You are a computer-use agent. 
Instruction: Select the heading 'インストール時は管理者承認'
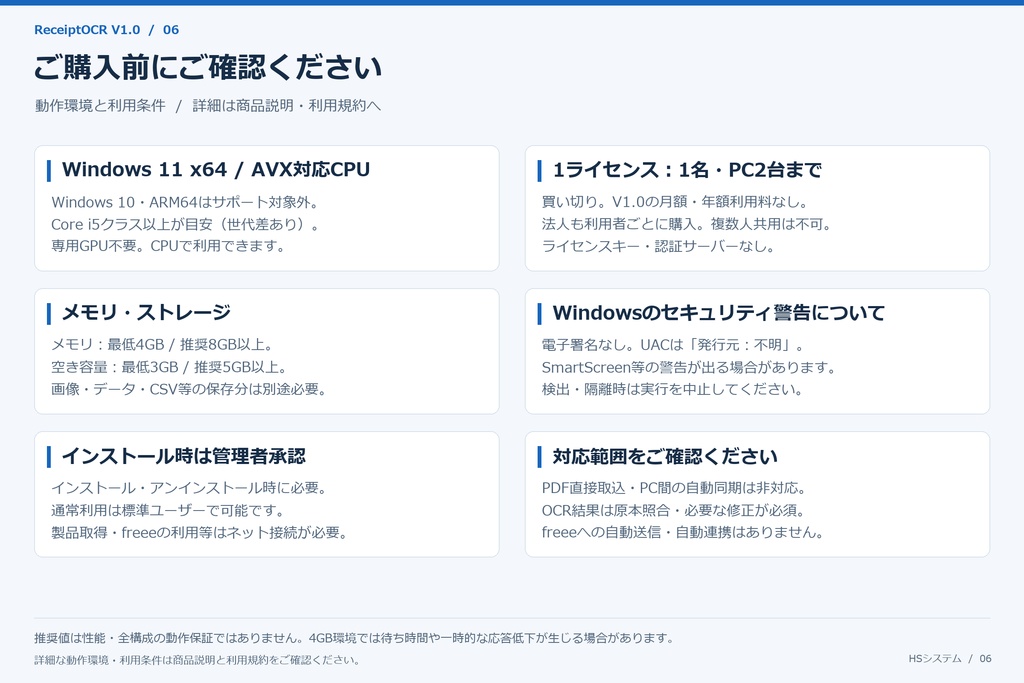pyautogui.click(x=184, y=456)
